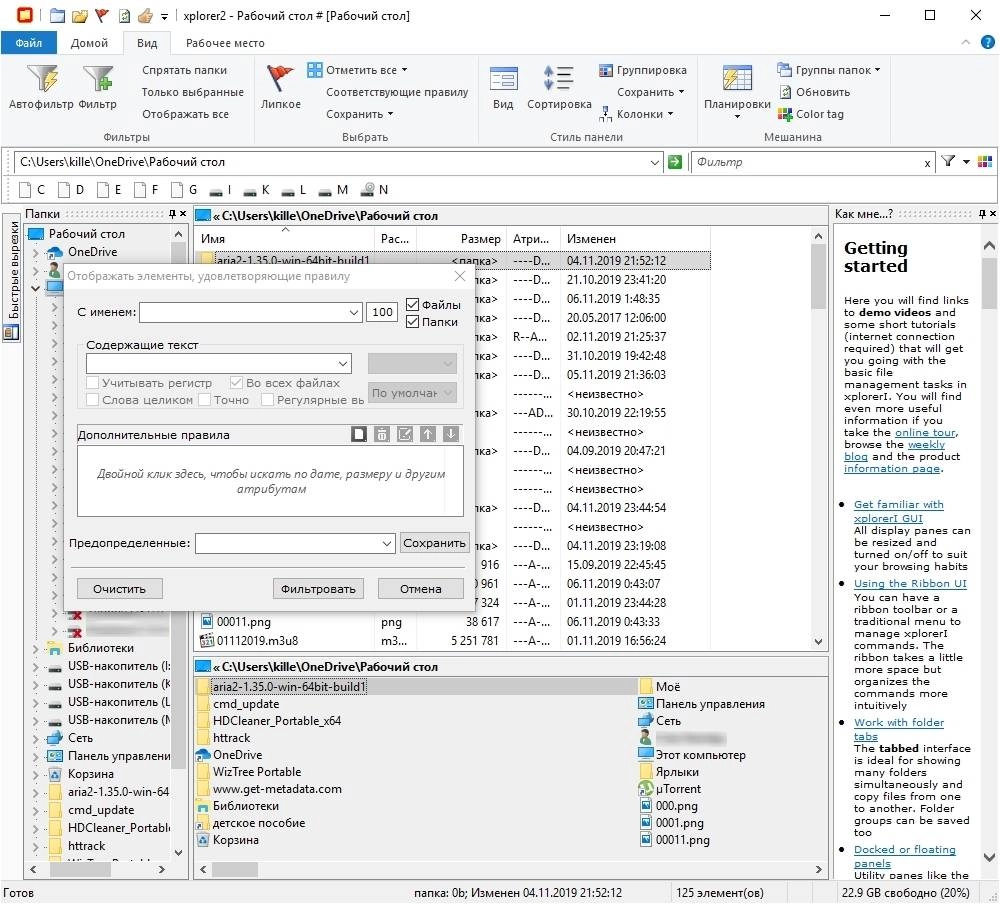Open the online tour link
1000x904 pixels.
tap(925, 432)
